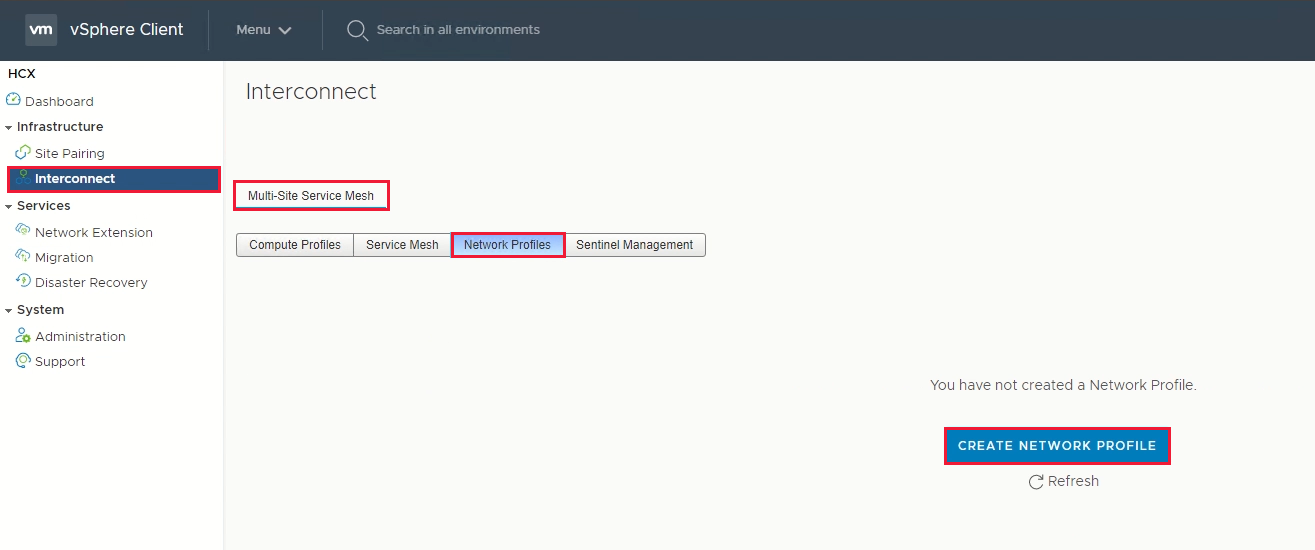Collapse the Infrastructure section

[8, 127]
